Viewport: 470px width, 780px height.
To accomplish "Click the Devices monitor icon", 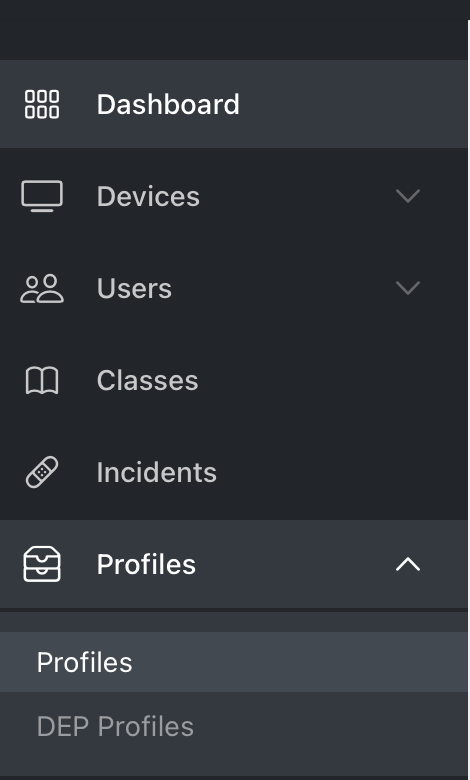I will (42, 196).
